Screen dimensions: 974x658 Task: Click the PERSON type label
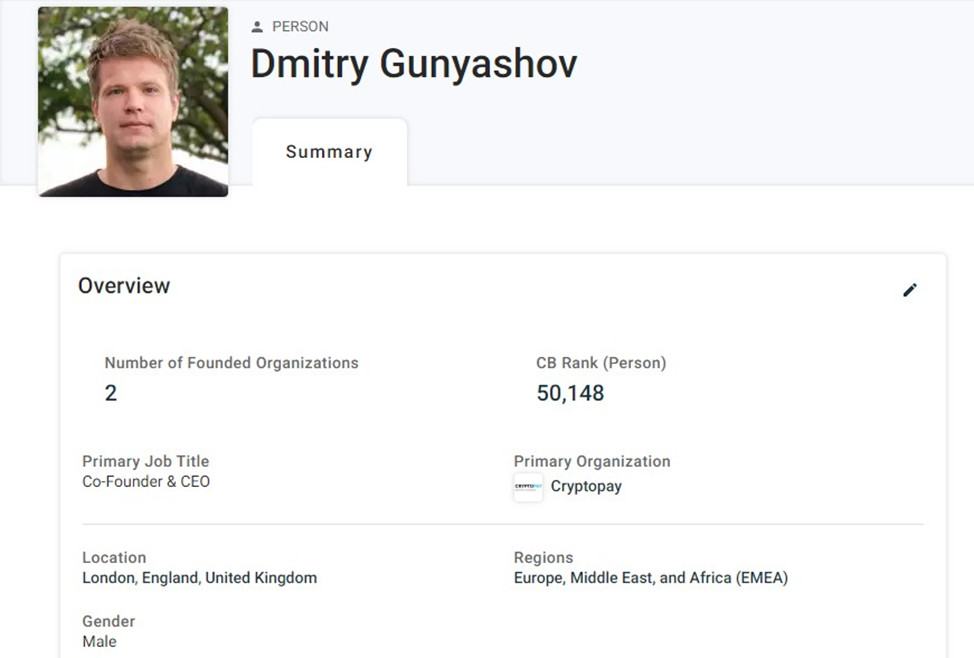pyautogui.click(x=300, y=27)
